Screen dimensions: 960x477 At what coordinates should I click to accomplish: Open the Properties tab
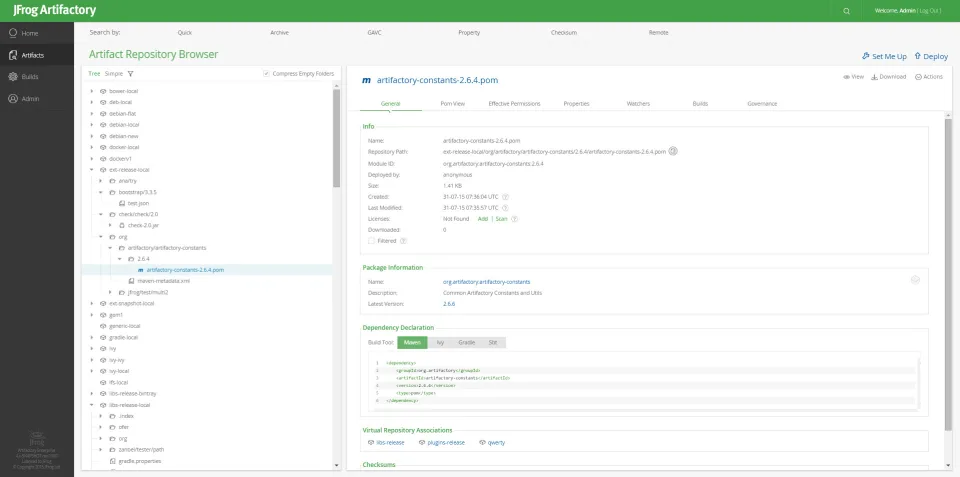576,103
